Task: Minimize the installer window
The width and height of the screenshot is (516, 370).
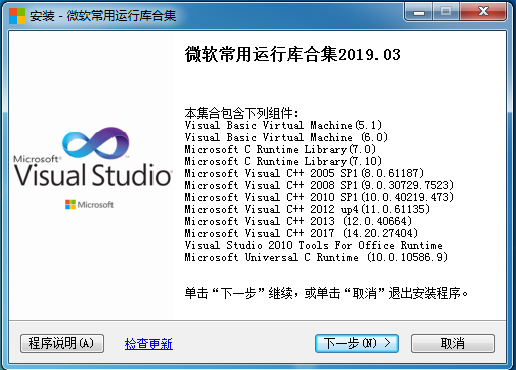Action: [419, 12]
